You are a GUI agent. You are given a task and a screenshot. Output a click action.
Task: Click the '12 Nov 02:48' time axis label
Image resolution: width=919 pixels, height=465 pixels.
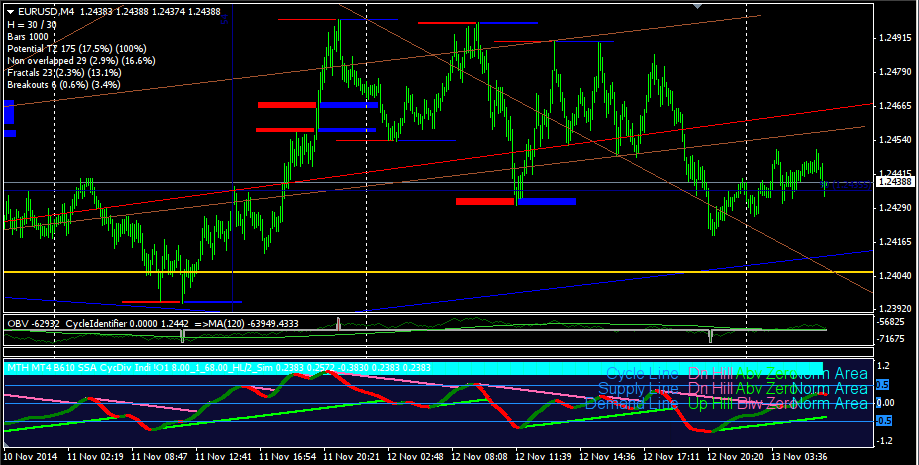(415, 456)
